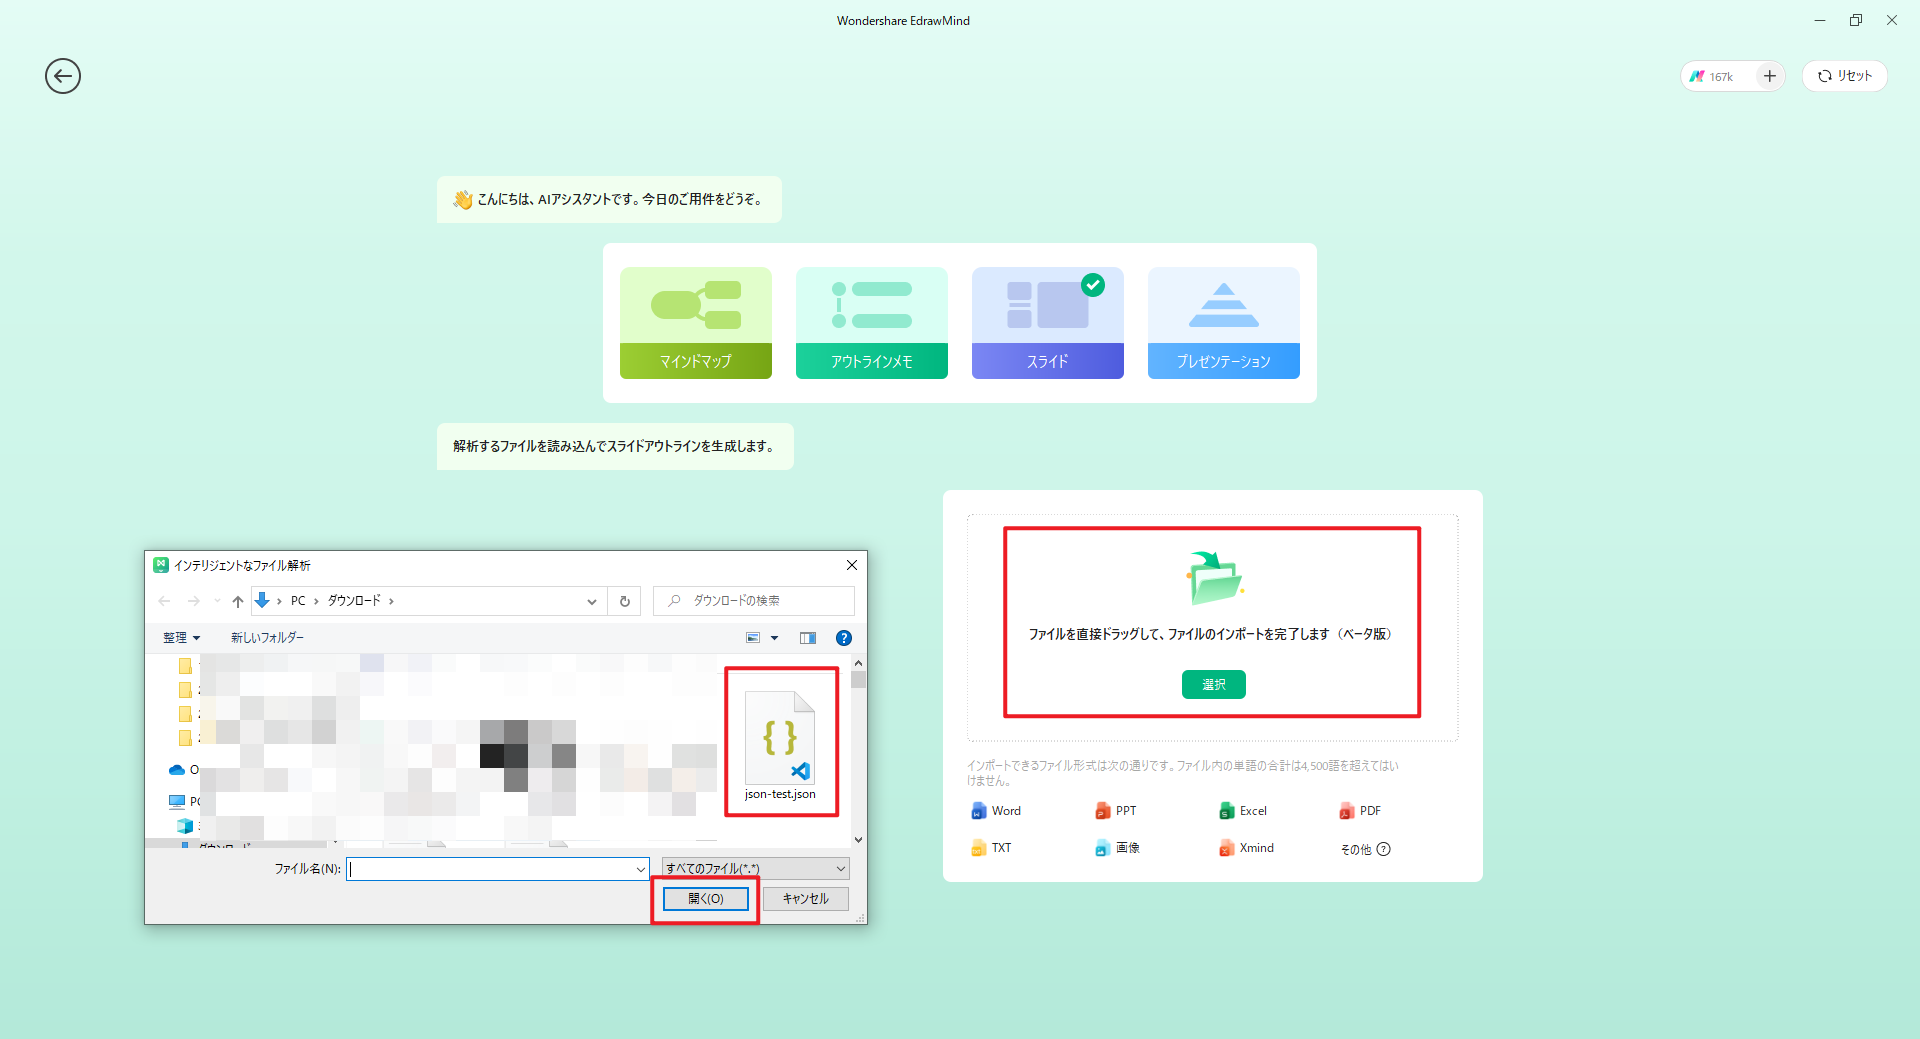Select the プレゼンテーション card
The width and height of the screenshot is (1920, 1039).
tap(1224, 323)
